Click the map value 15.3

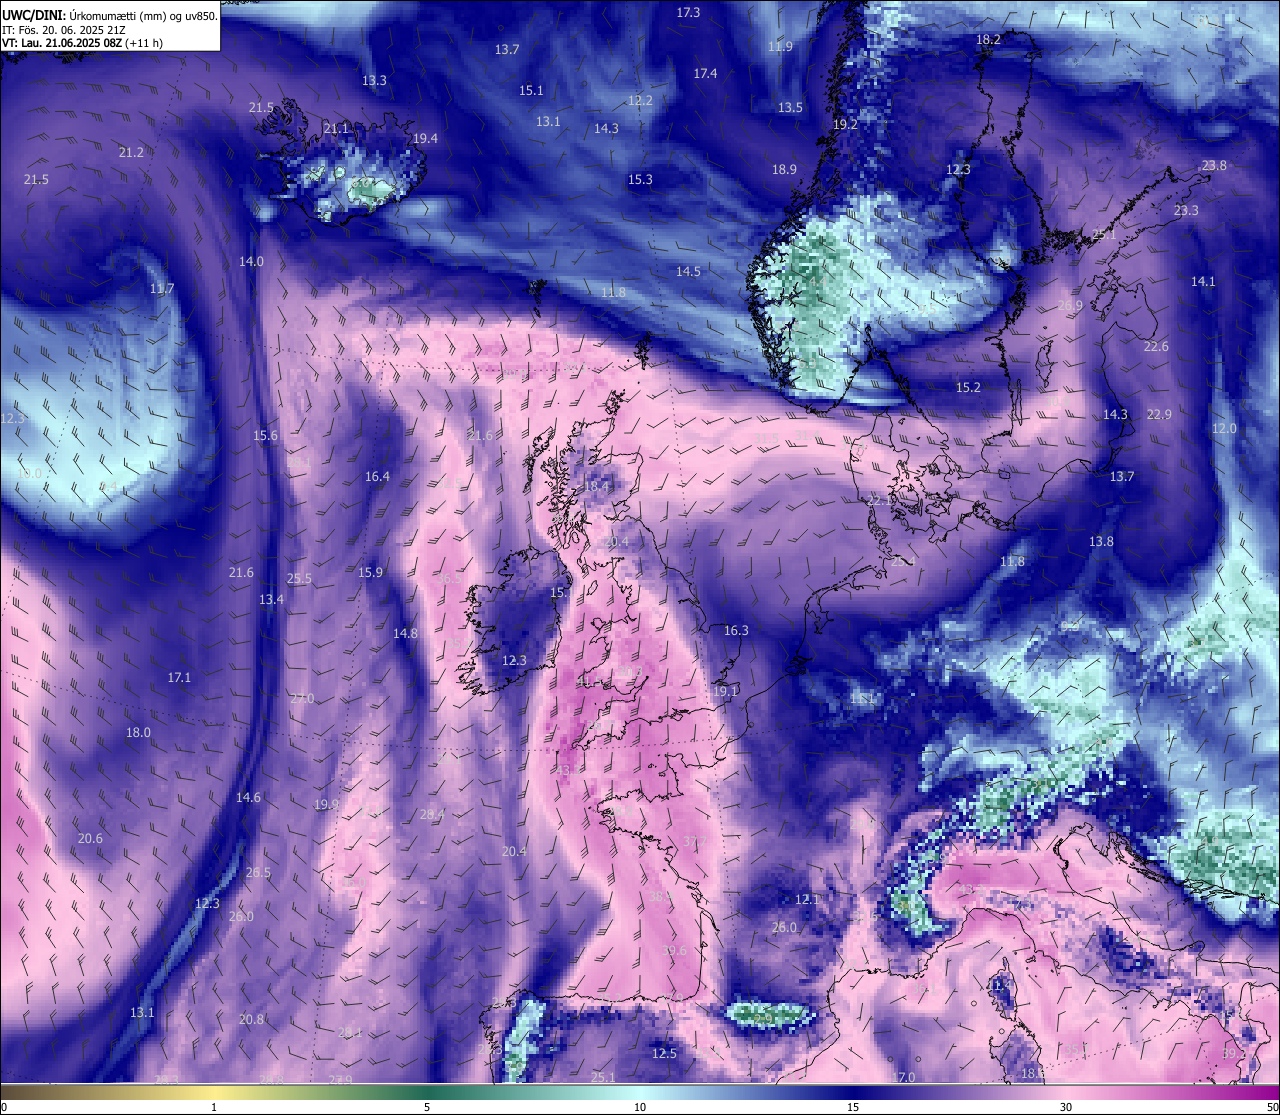point(640,180)
